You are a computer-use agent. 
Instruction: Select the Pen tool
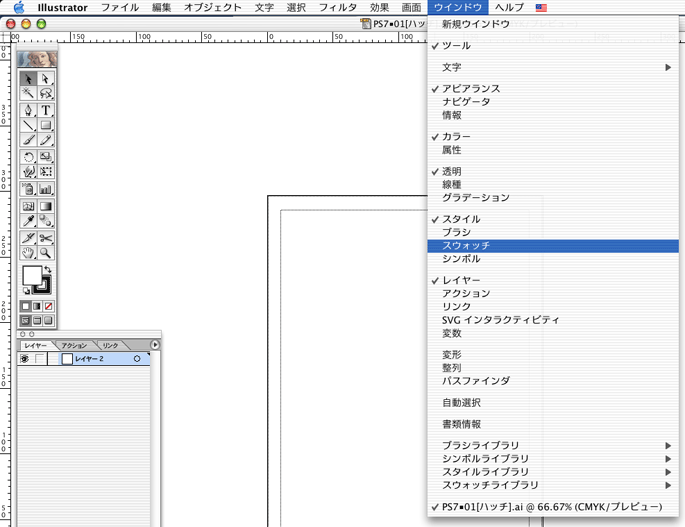pyautogui.click(x=28, y=110)
